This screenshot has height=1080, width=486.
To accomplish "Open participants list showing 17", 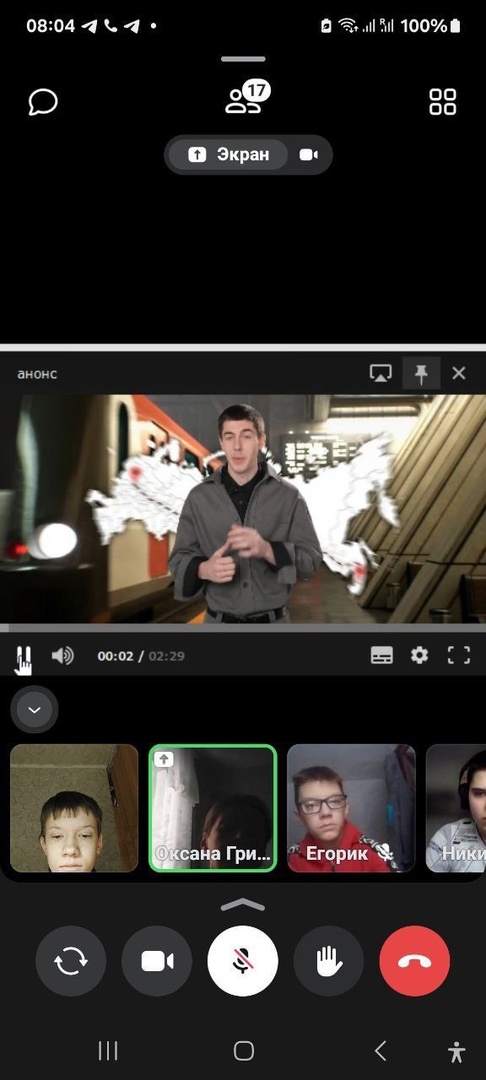I will (247, 97).
